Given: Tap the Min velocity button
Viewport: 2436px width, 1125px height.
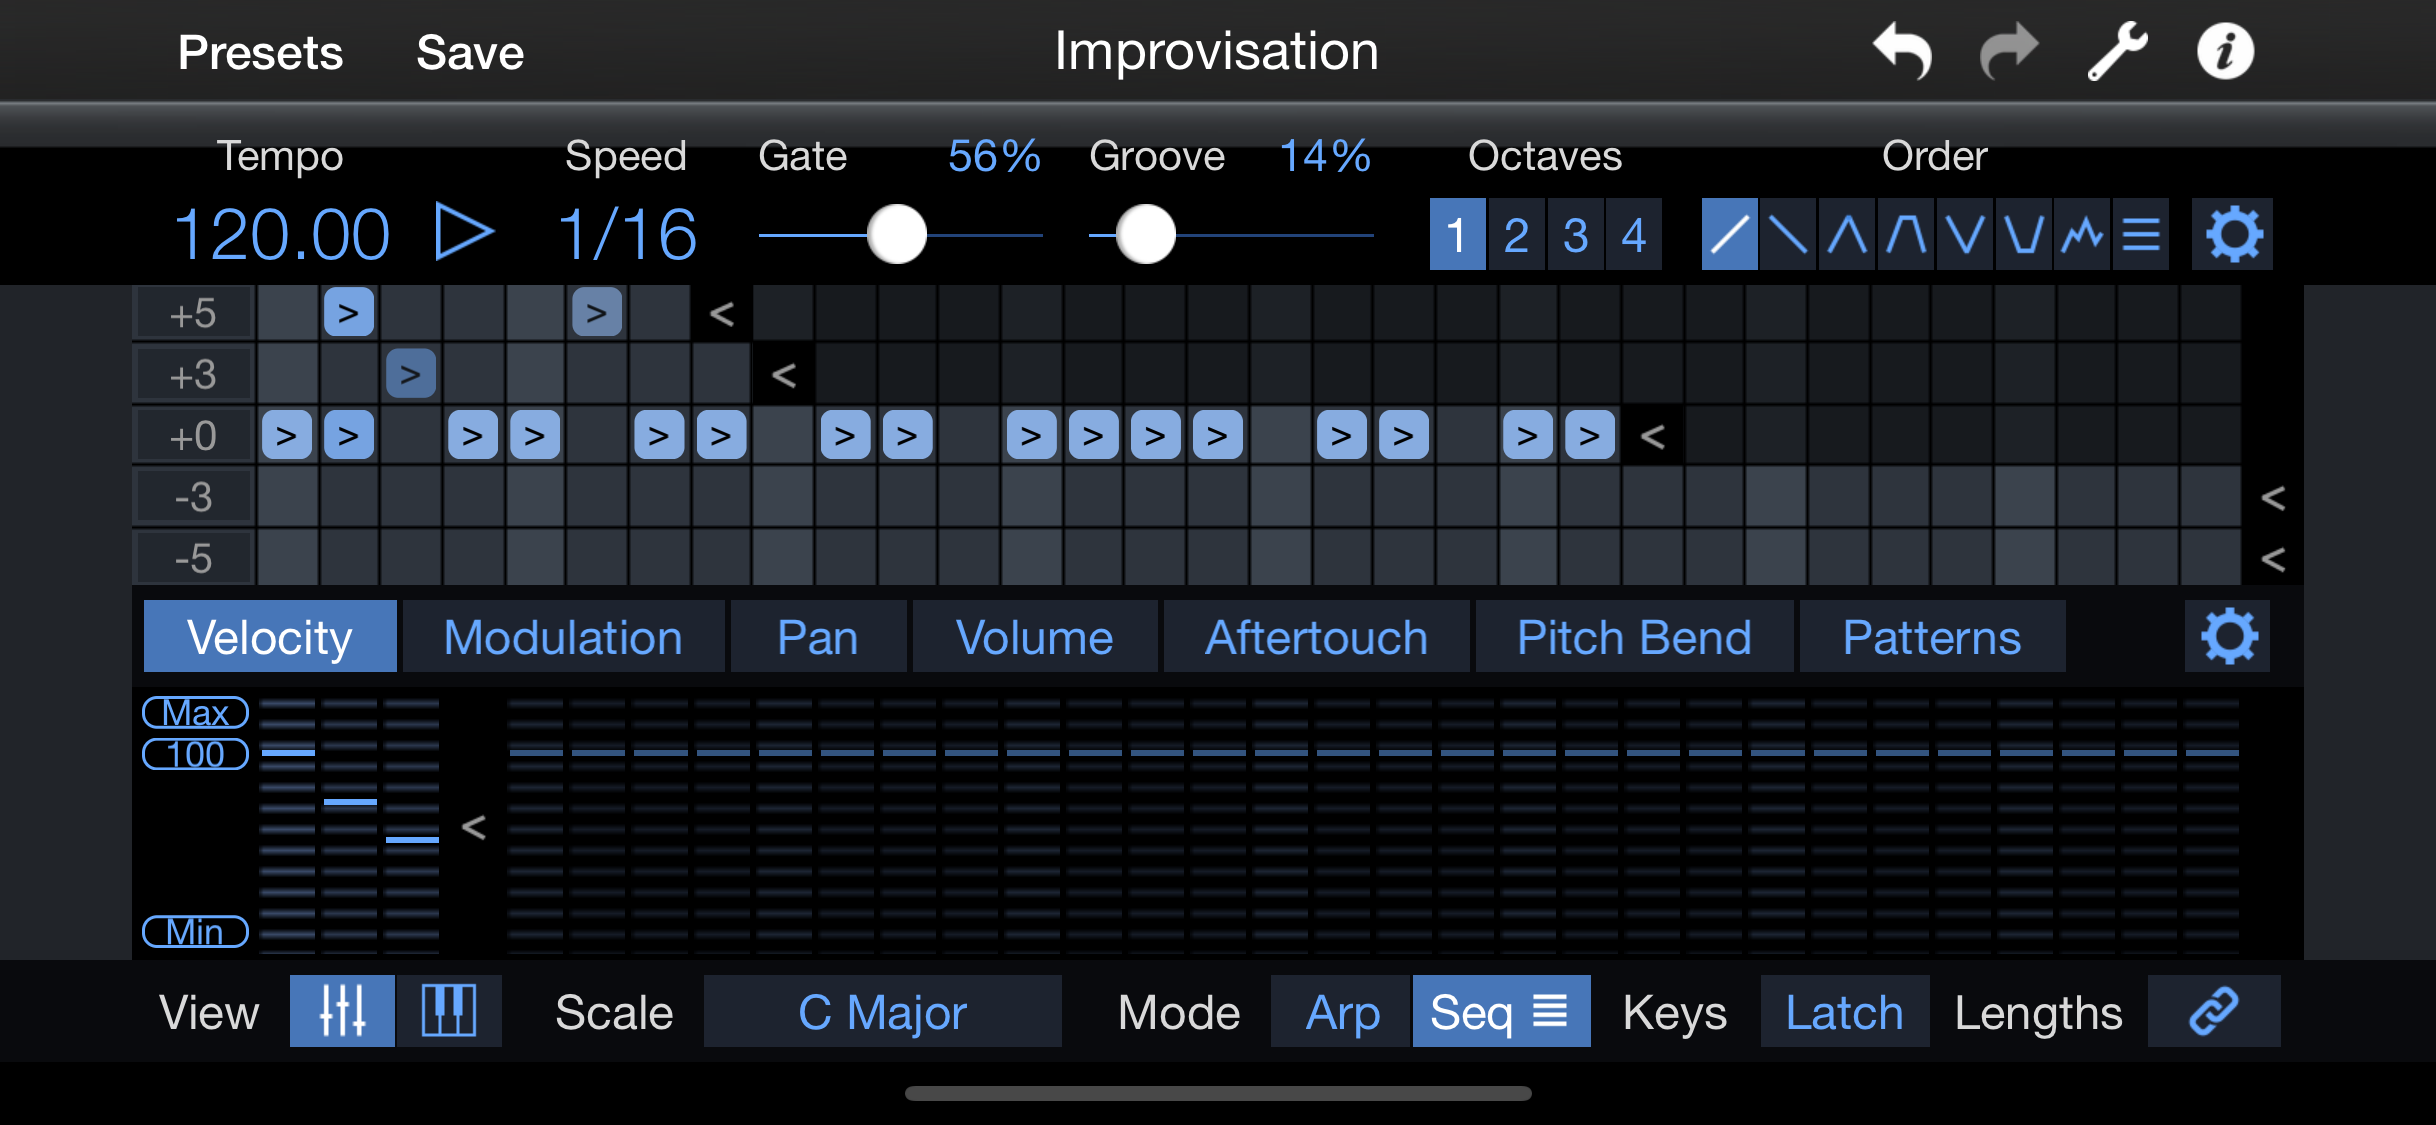Looking at the screenshot, I should pos(195,931).
